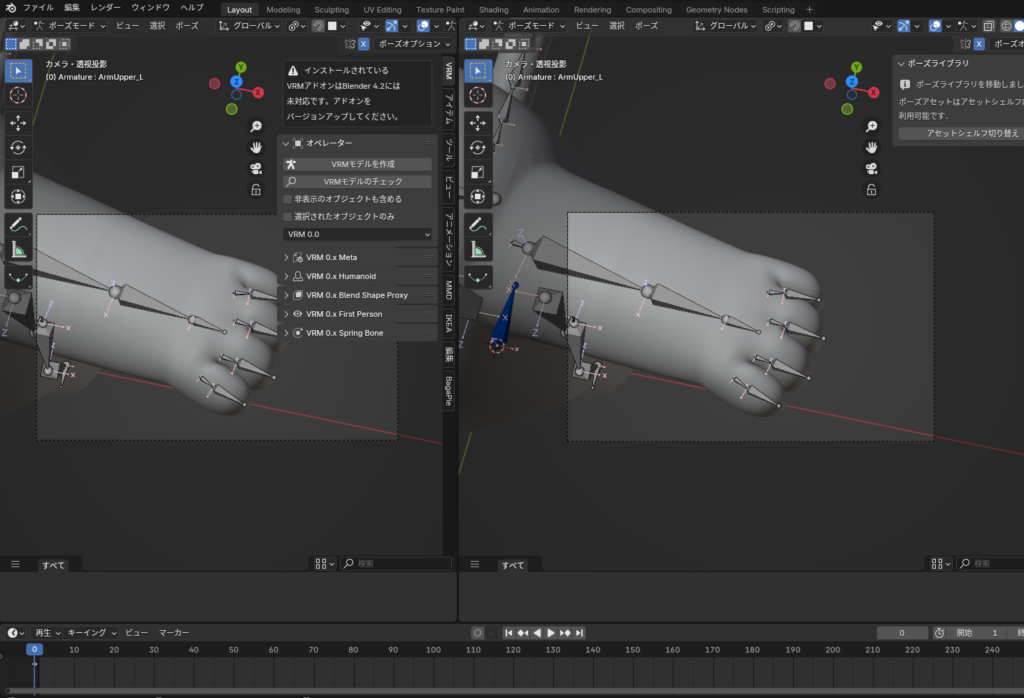Expand the VRM 0.x Spring Bone panel
1024x698 pixels.
(344, 333)
